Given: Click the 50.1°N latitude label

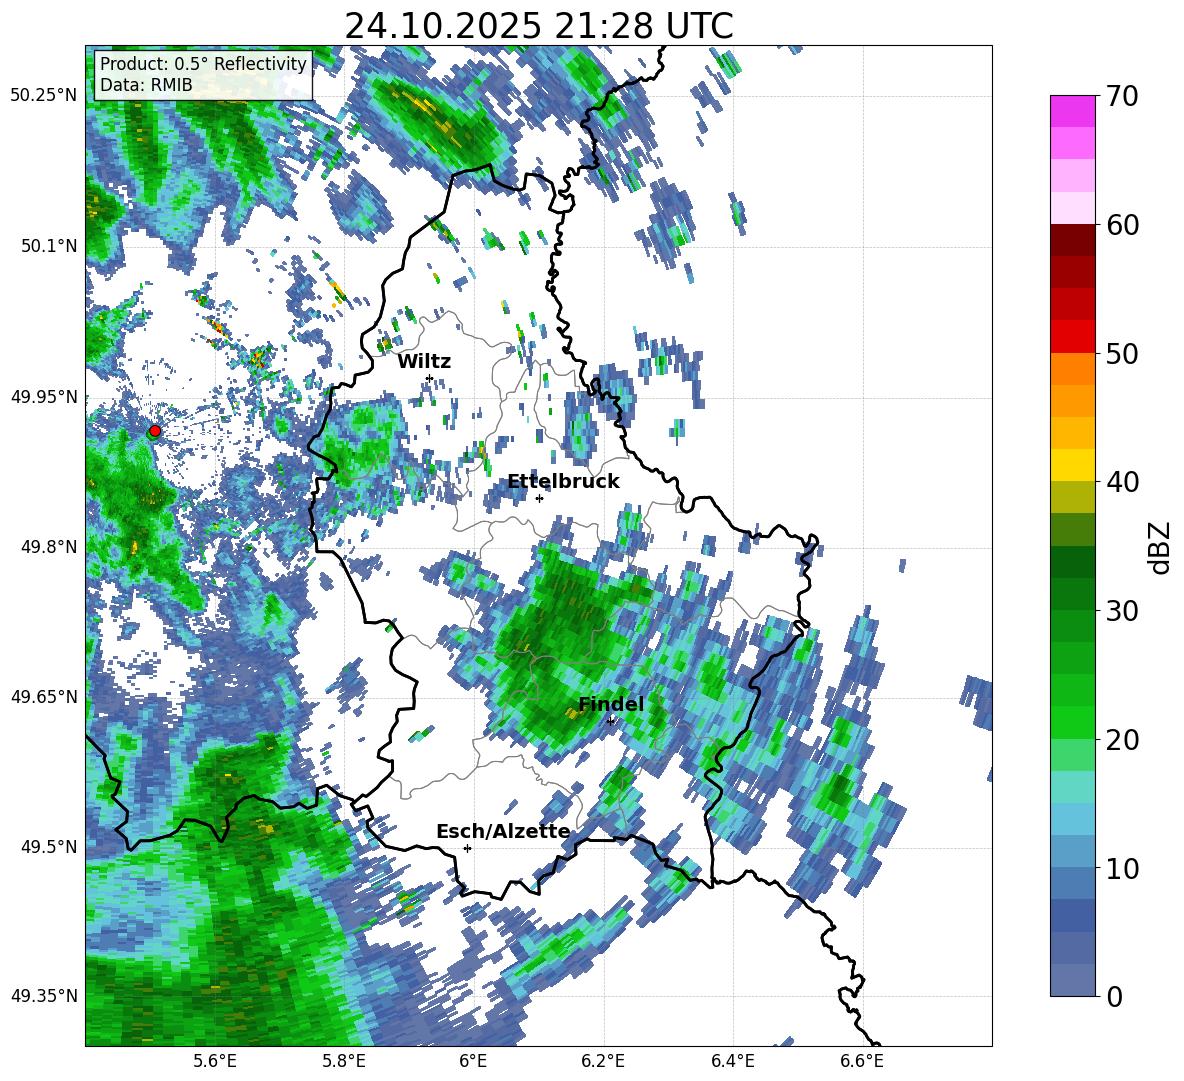Looking at the screenshot, I should 48,246.
